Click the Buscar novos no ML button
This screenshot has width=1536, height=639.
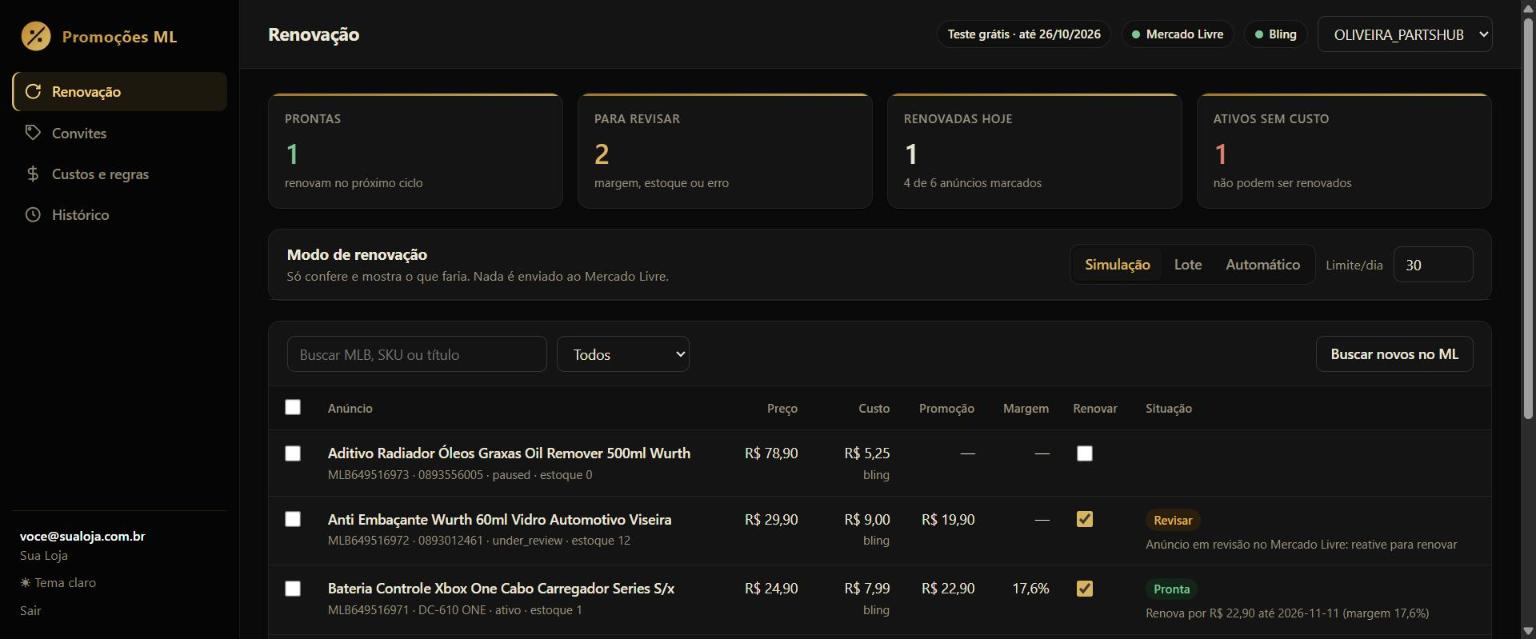(x=1394, y=354)
